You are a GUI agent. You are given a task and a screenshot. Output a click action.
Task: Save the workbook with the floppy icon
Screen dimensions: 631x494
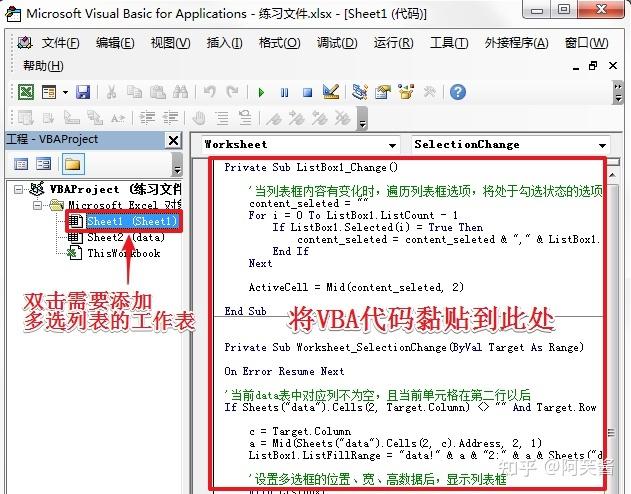tap(83, 92)
